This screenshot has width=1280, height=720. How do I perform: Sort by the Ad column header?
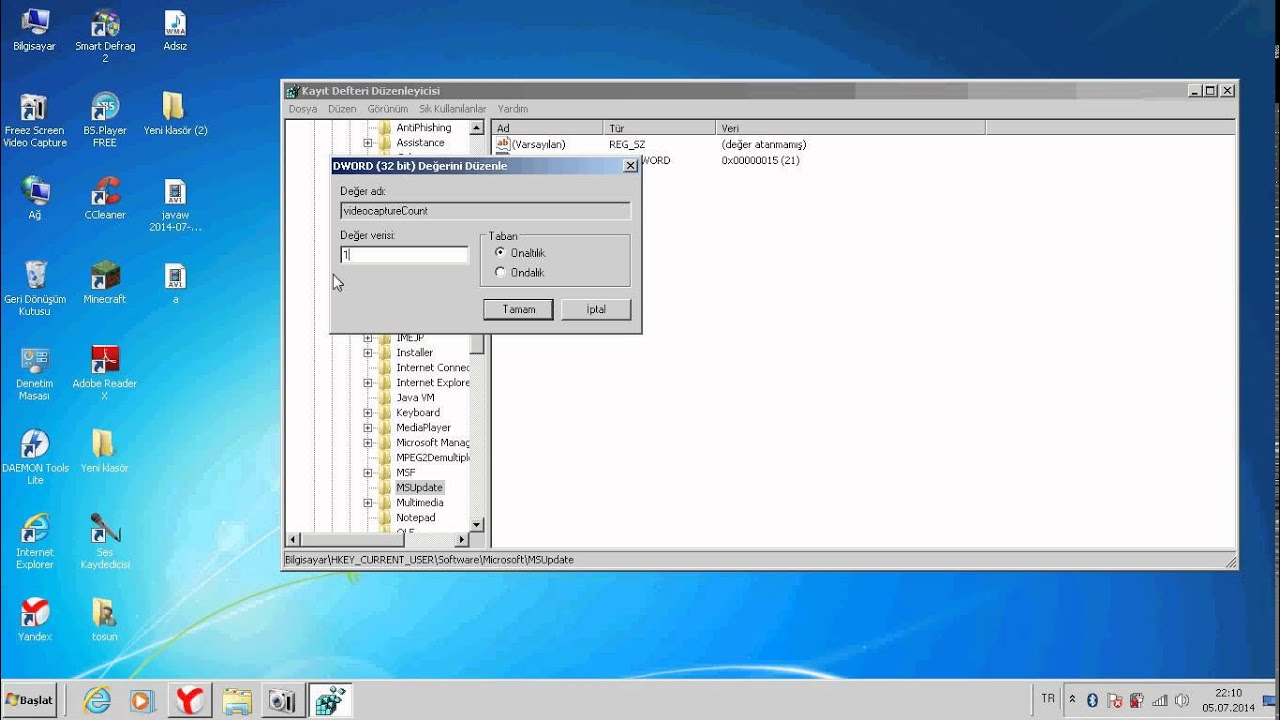(x=547, y=128)
